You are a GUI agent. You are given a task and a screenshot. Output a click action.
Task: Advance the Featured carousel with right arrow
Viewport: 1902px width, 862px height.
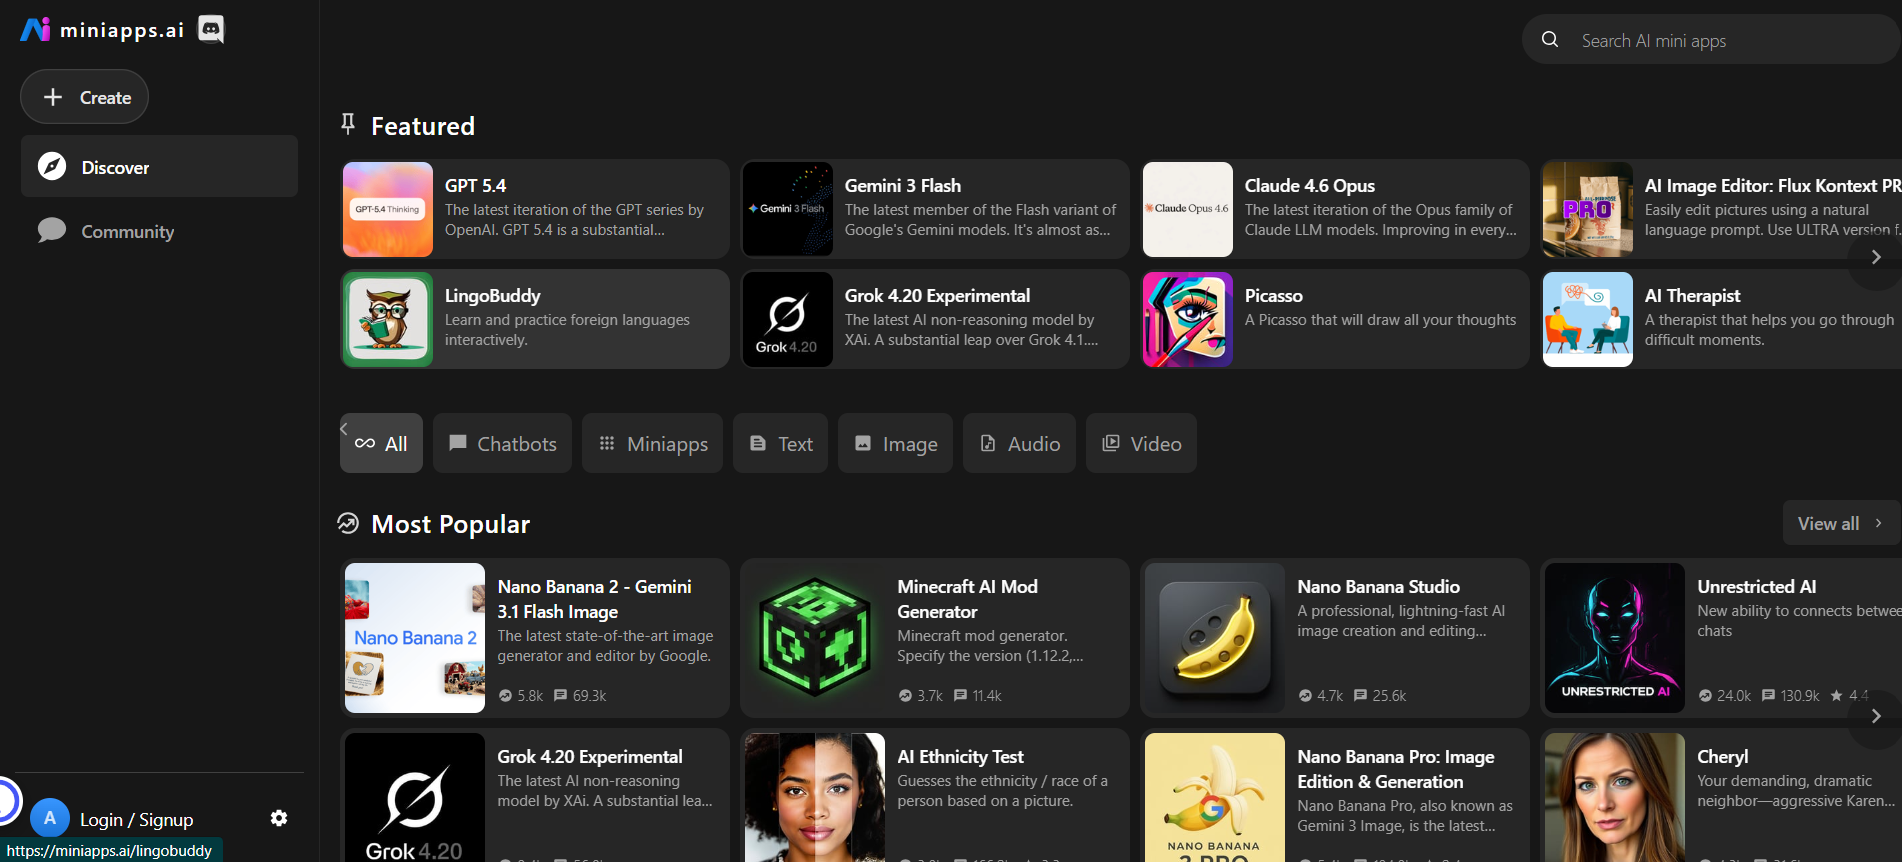click(1876, 257)
